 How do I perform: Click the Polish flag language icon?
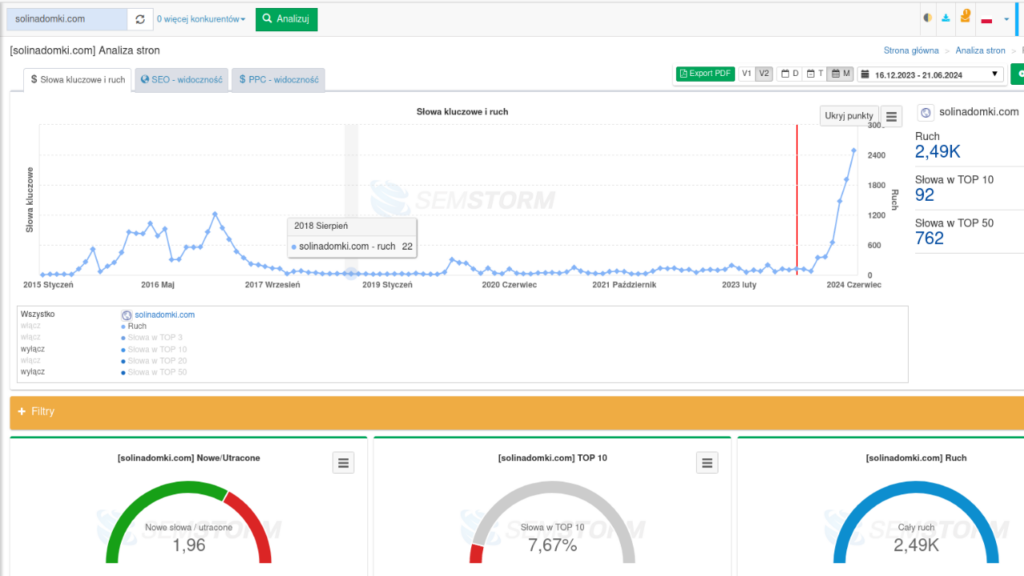tap(986, 19)
